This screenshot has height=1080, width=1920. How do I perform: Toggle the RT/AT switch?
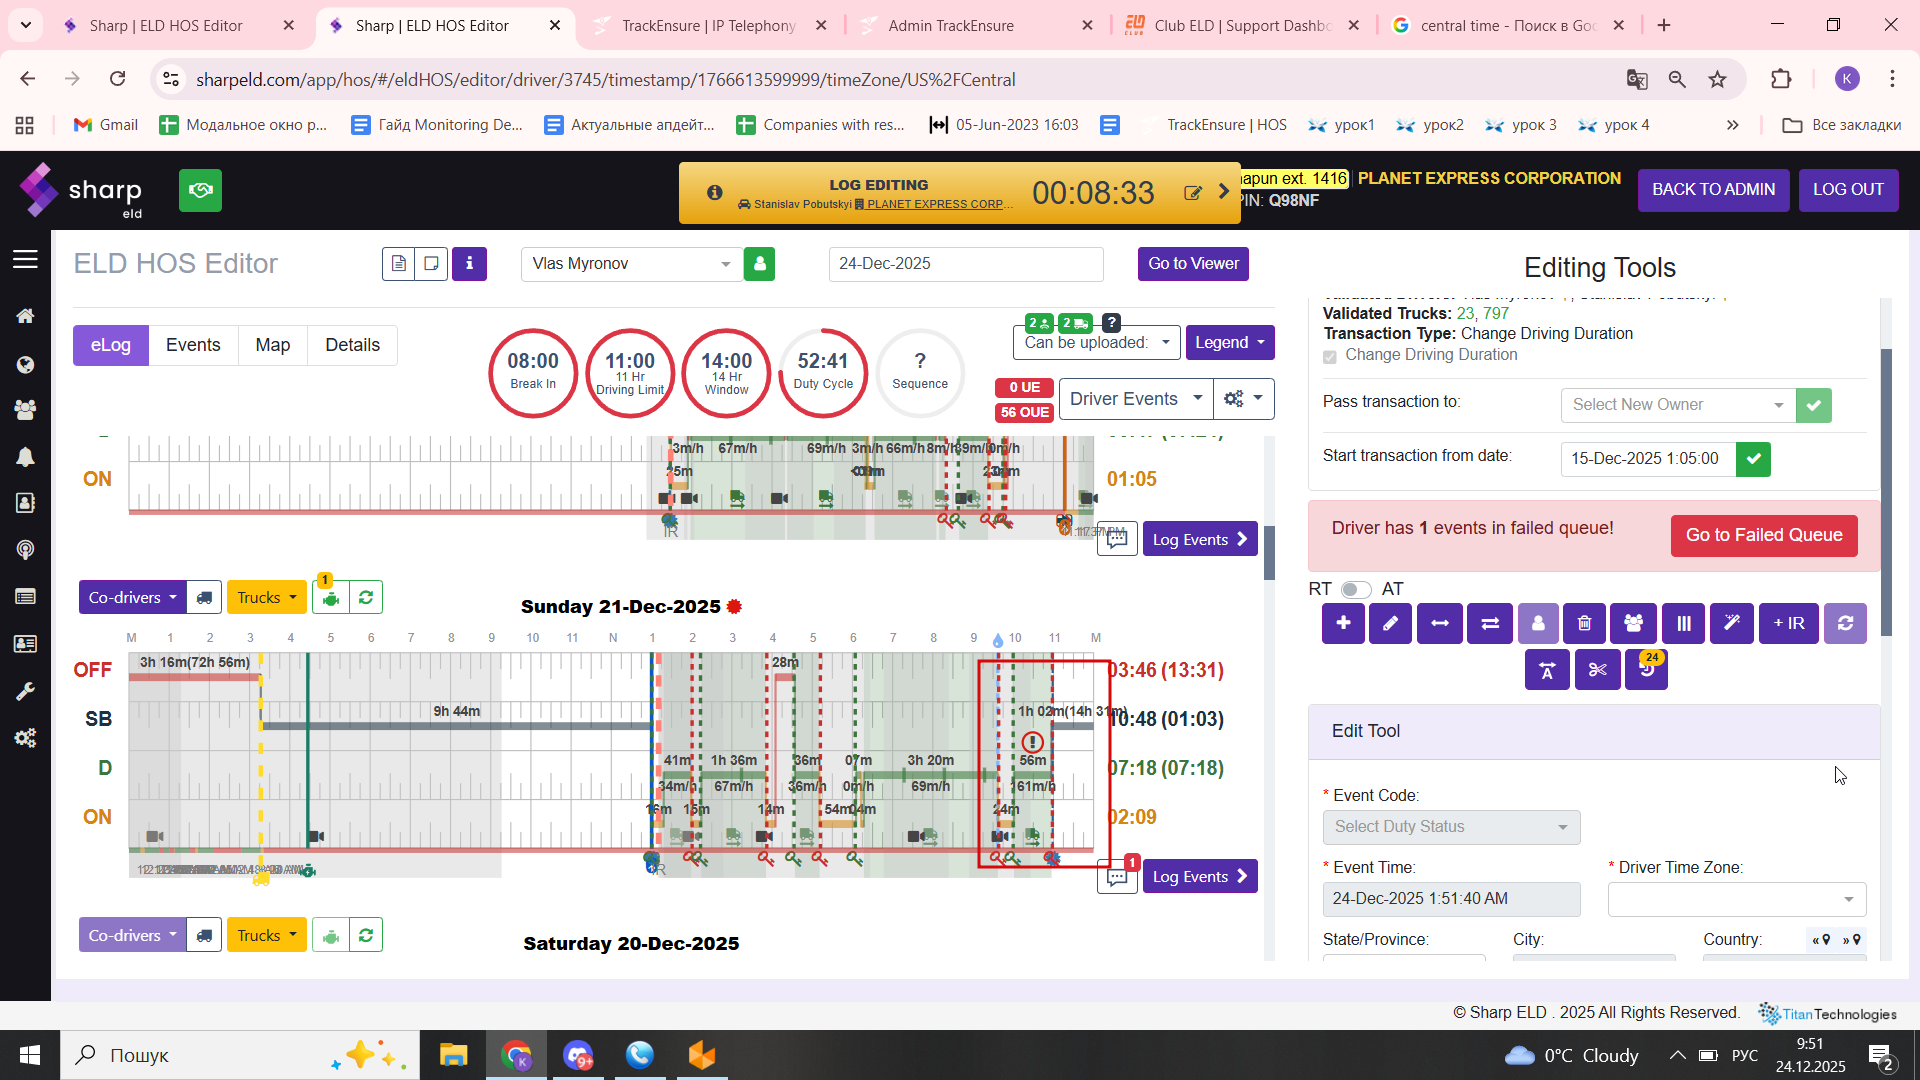(x=1356, y=589)
